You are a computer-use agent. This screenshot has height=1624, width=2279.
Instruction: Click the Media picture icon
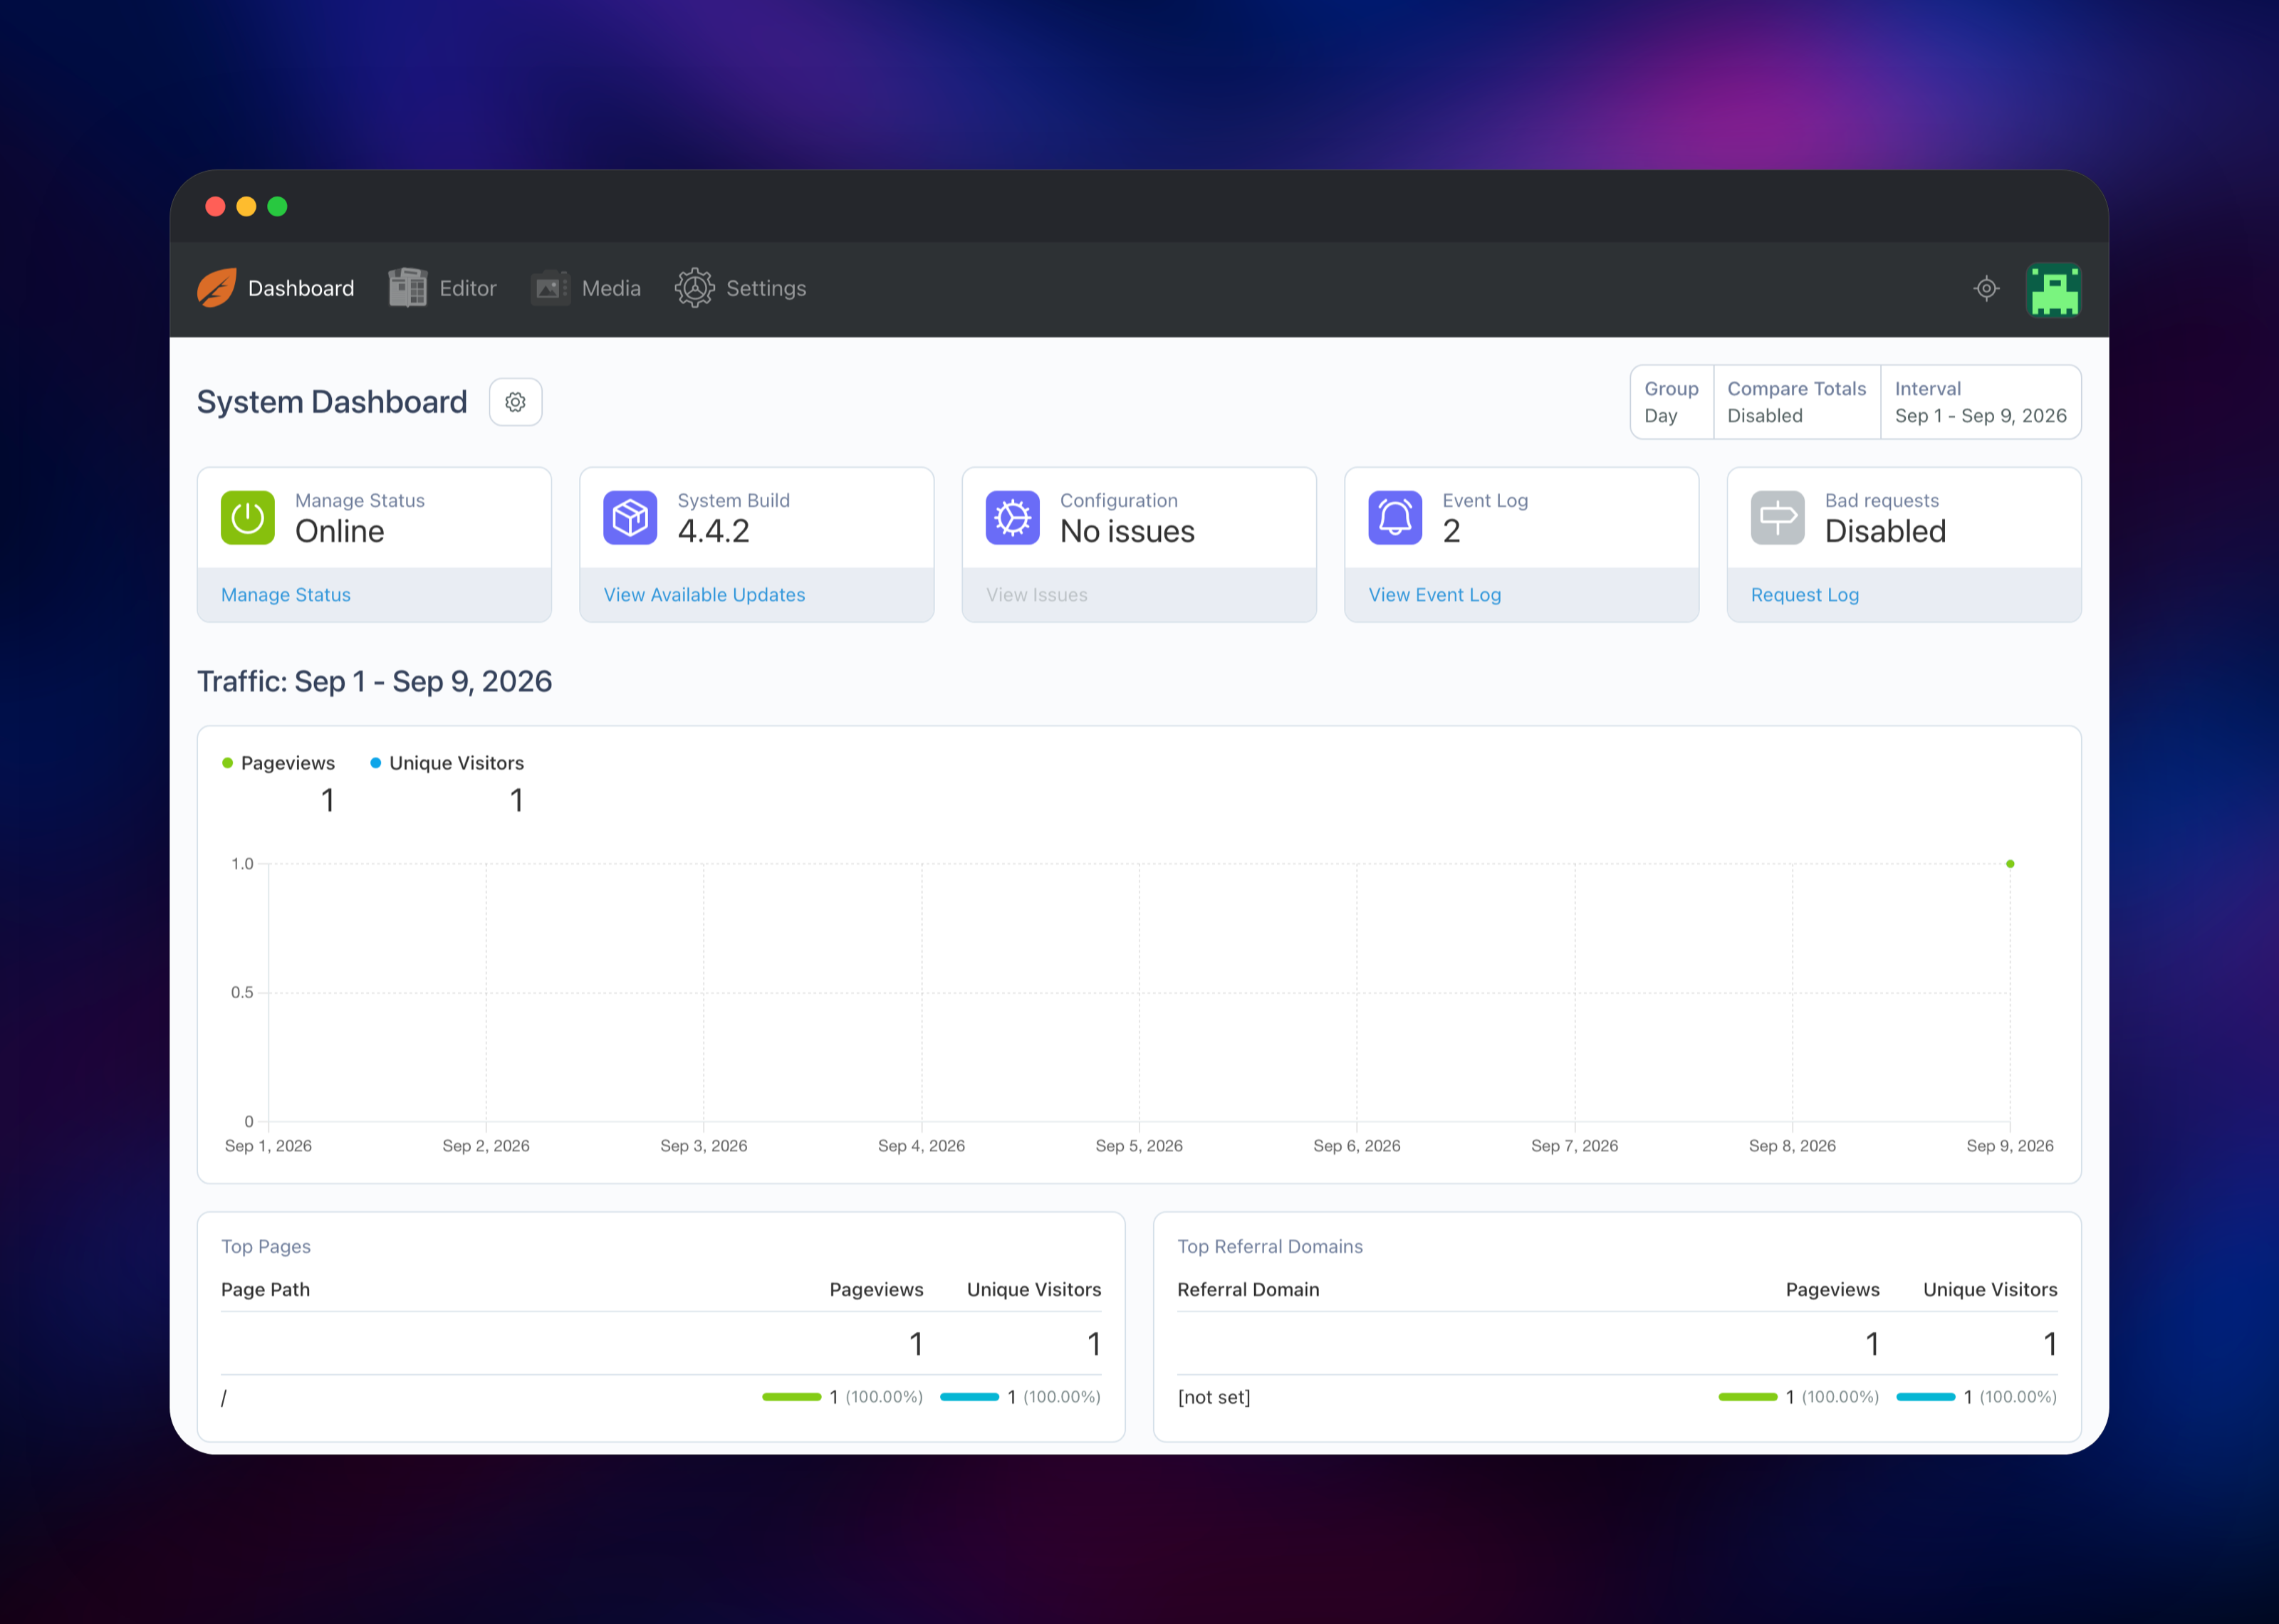pyautogui.click(x=550, y=288)
